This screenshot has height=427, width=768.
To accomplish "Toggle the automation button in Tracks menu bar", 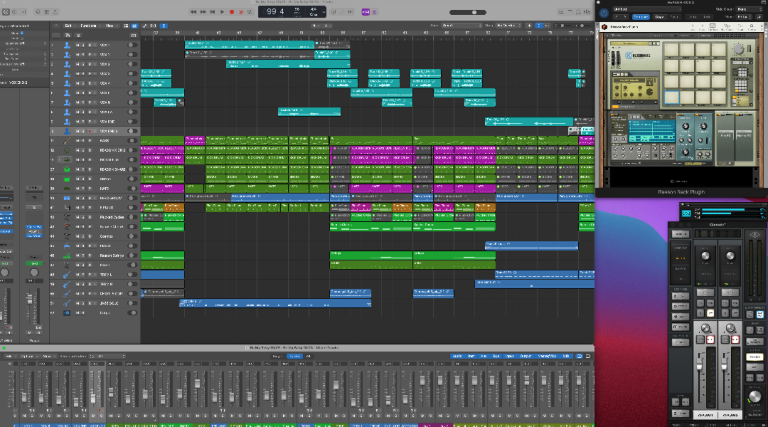I will coord(144,25).
